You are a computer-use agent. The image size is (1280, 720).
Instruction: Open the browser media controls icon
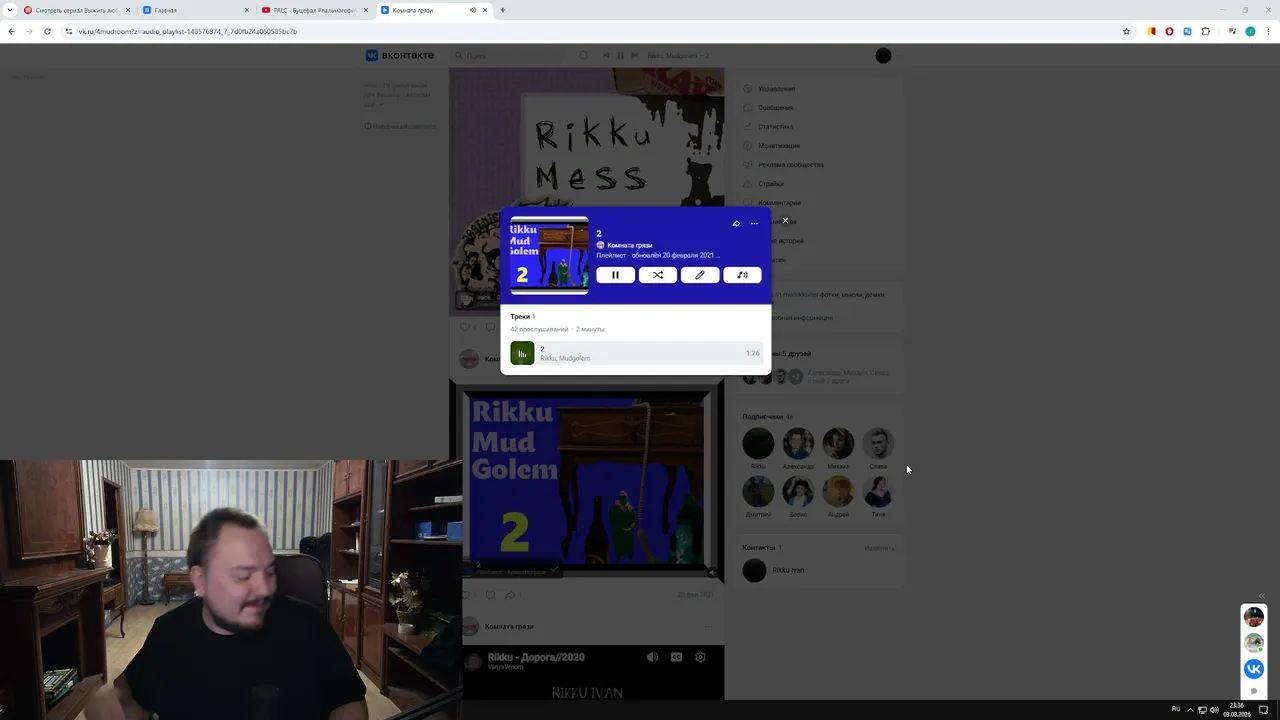tap(1231, 31)
